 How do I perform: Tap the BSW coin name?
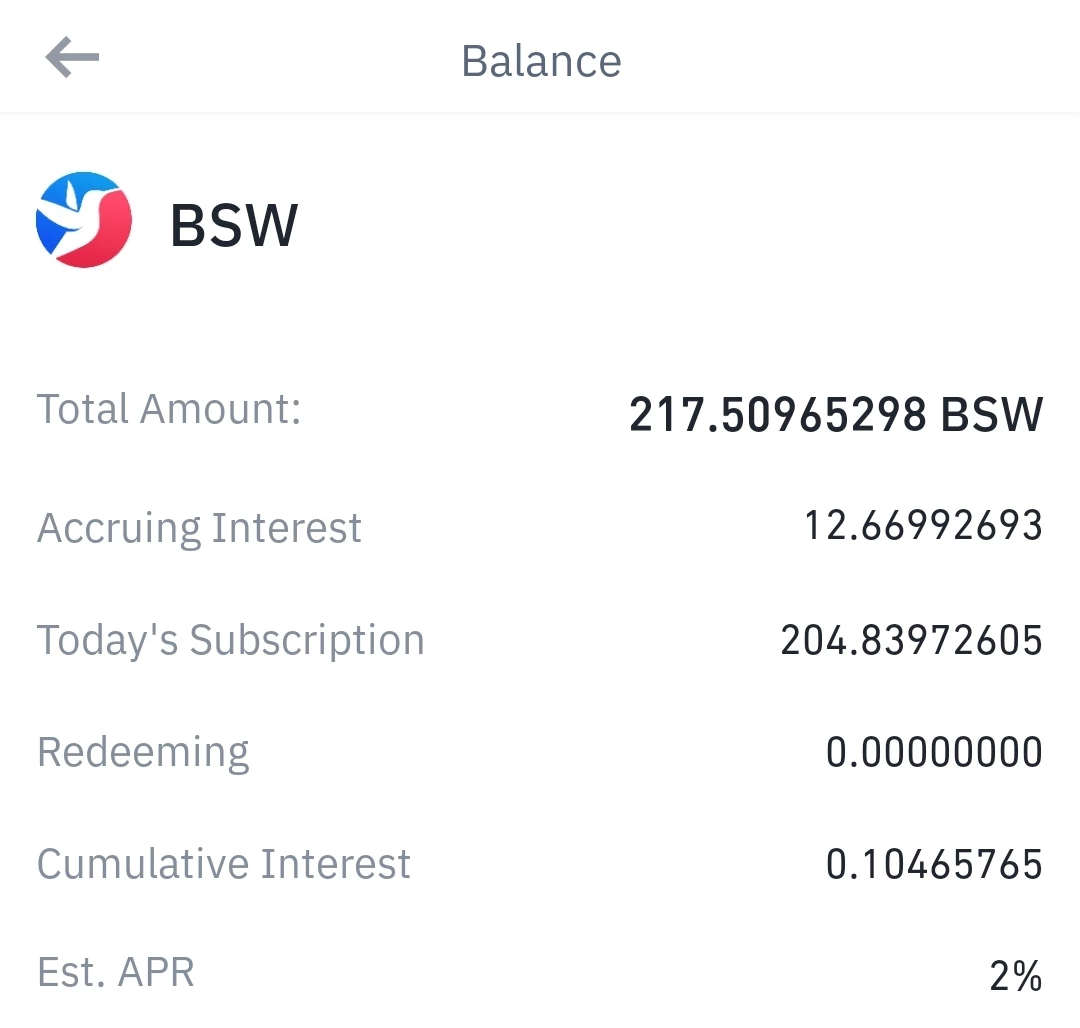click(x=234, y=224)
